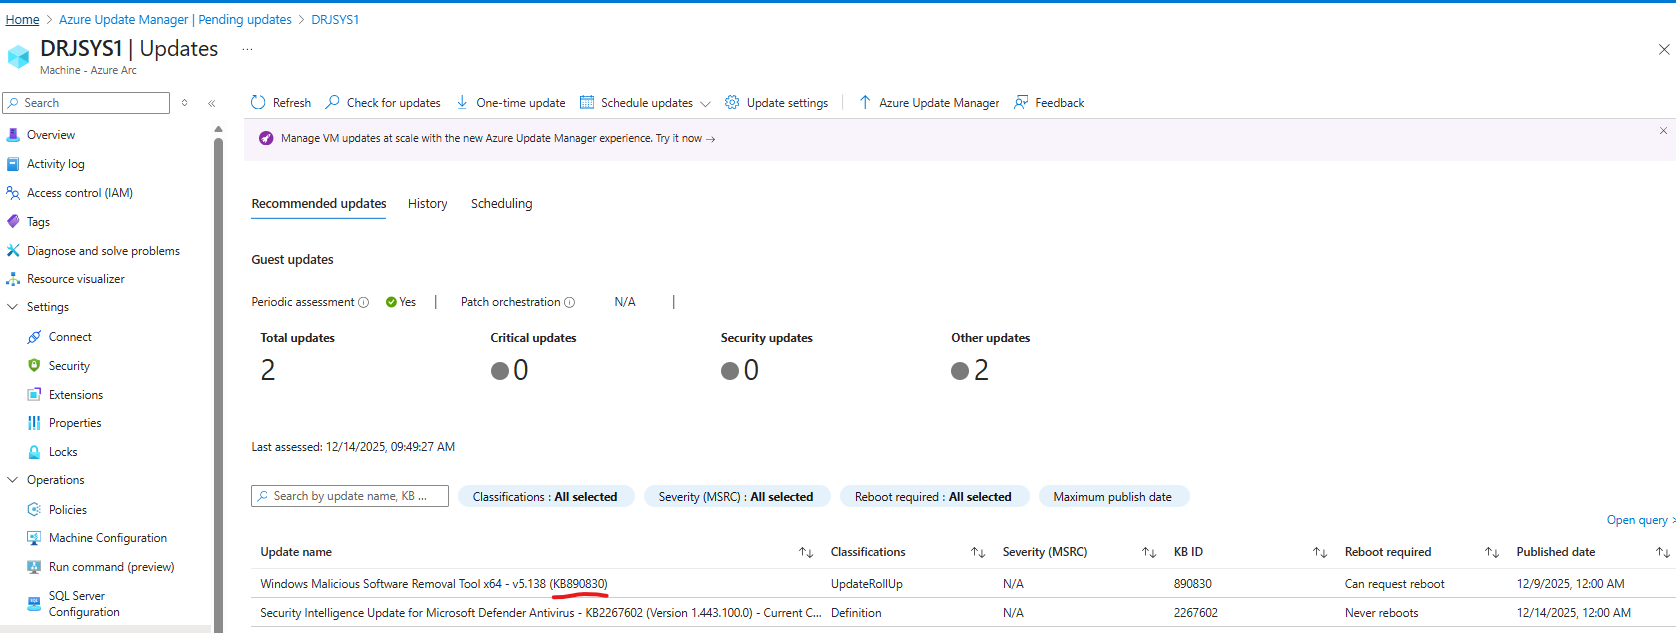
Task: Open Tags in sidebar
Action: pos(38,222)
